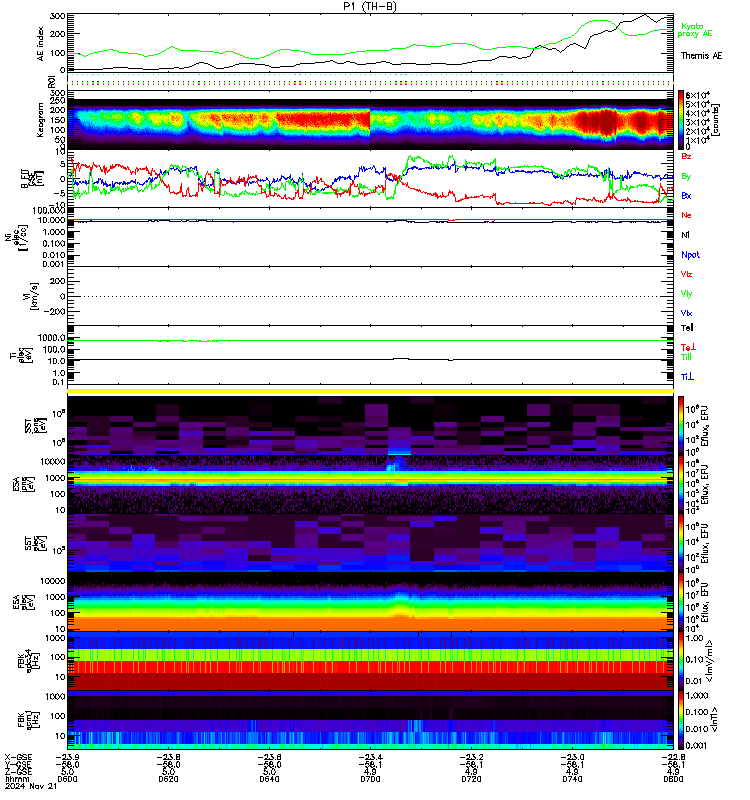Select the X-GSE value -23.4
Screen dimensions: 750x800
pos(370,758)
